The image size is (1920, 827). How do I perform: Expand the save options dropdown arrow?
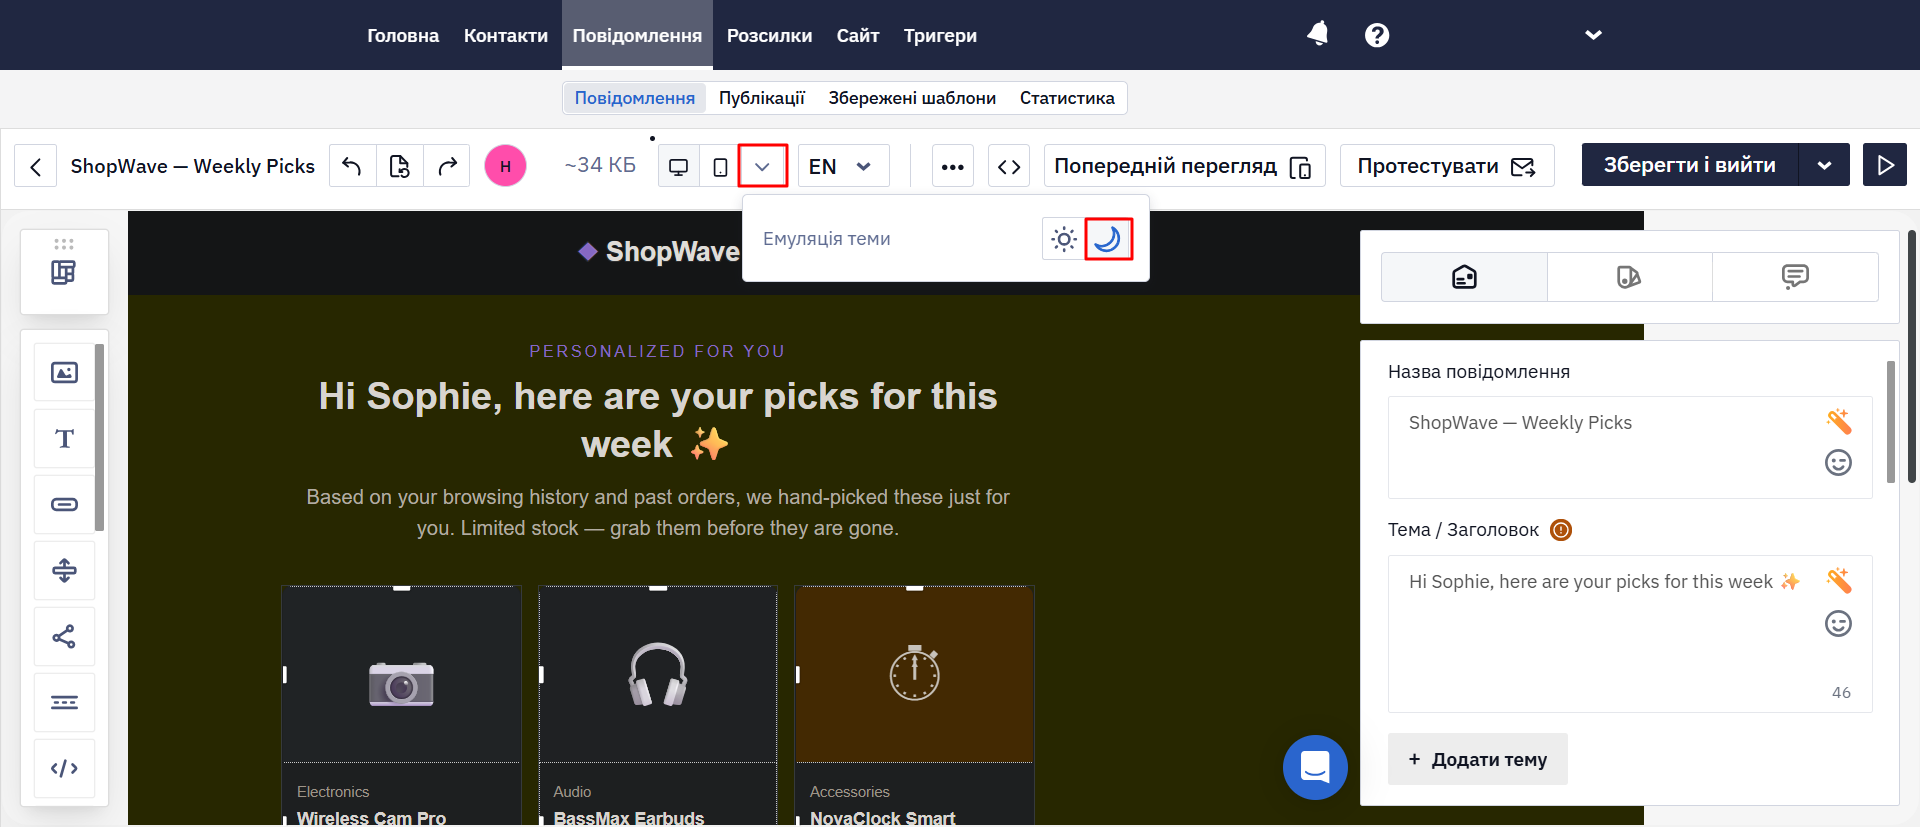1824,165
